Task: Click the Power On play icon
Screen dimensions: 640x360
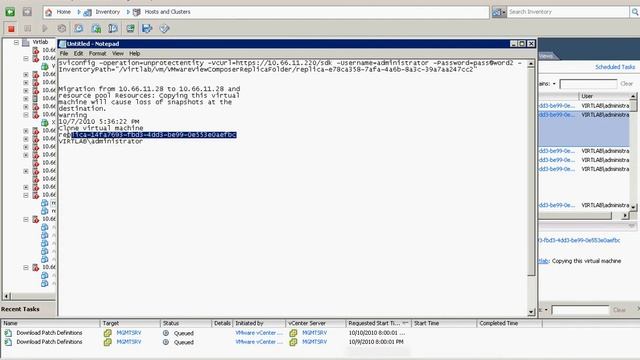Action: tap(44, 29)
